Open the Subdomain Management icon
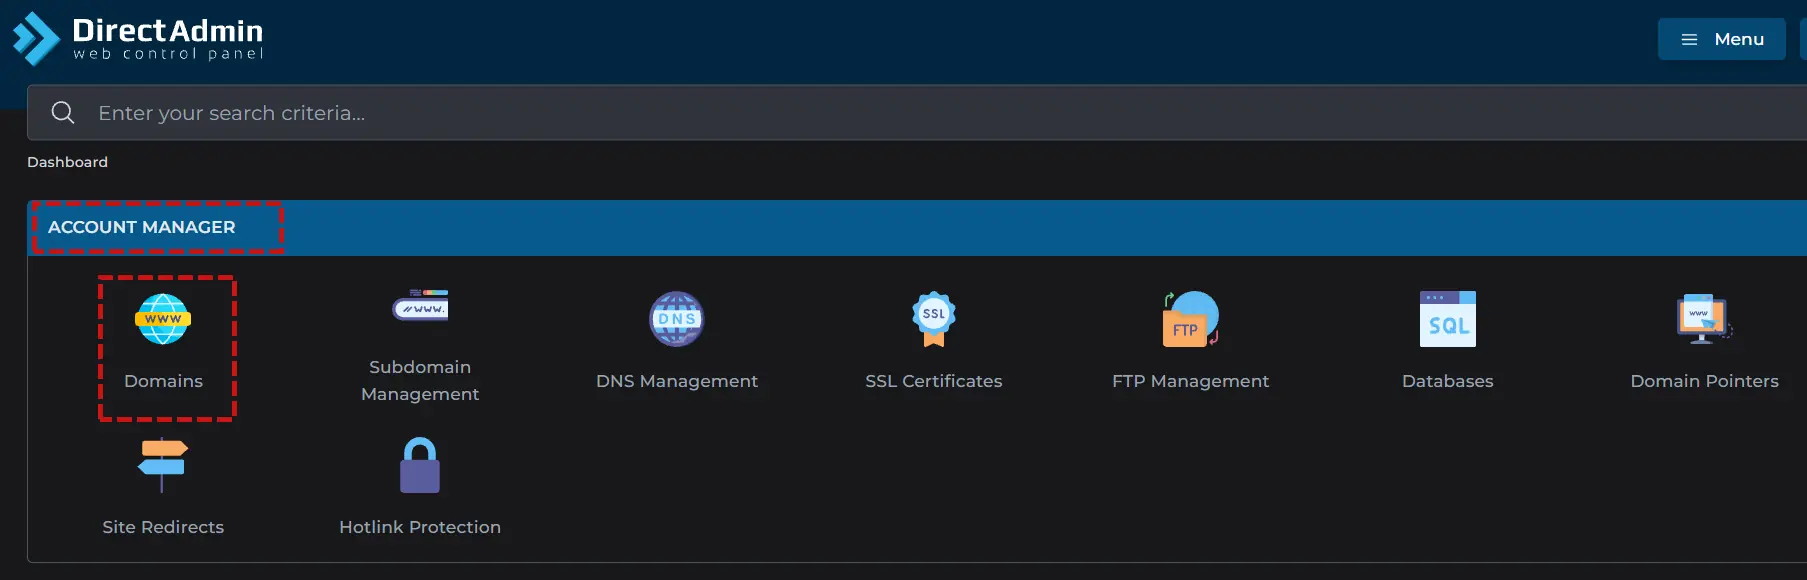The width and height of the screenshot is (1807, 580). [420, 305]
